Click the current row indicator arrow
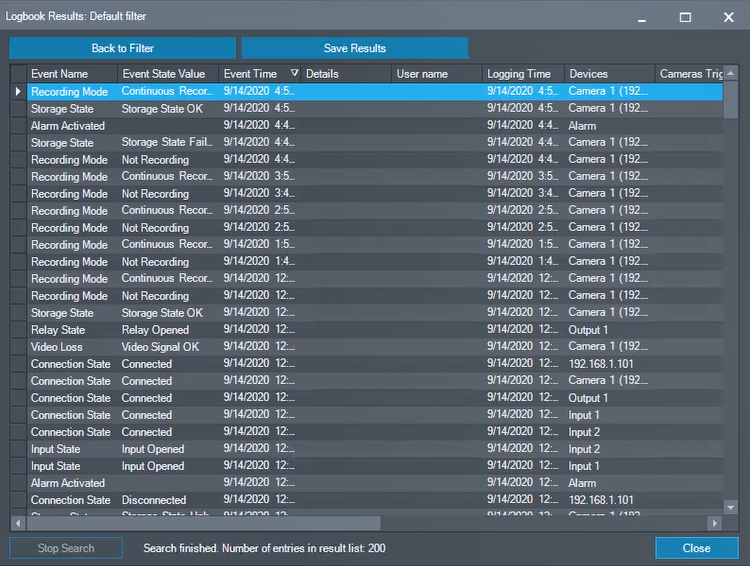 [18, 91]
